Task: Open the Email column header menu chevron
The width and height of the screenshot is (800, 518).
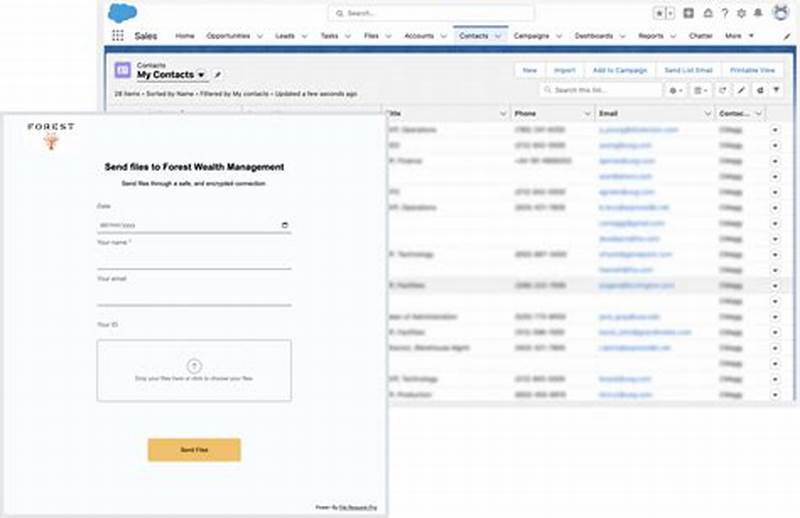Action: point(708,114)
